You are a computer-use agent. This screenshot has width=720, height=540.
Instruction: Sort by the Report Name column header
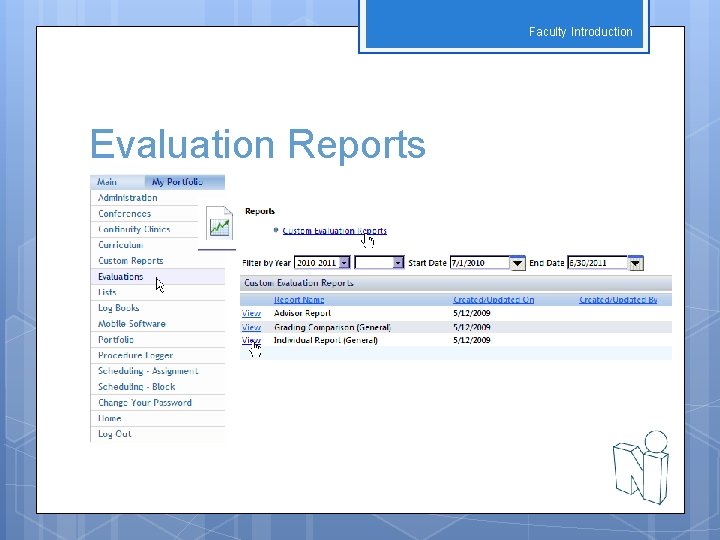click(x=299, y=300)
